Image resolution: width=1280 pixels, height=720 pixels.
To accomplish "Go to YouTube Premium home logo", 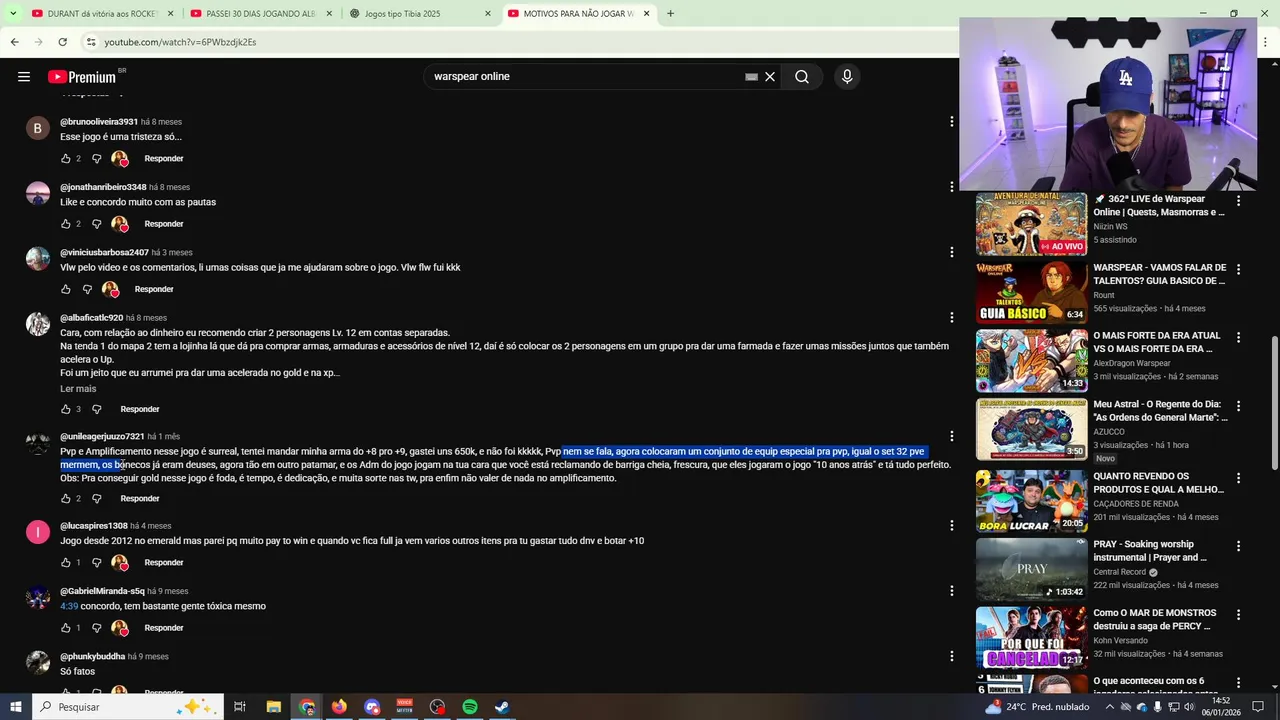I will (84, 77).
